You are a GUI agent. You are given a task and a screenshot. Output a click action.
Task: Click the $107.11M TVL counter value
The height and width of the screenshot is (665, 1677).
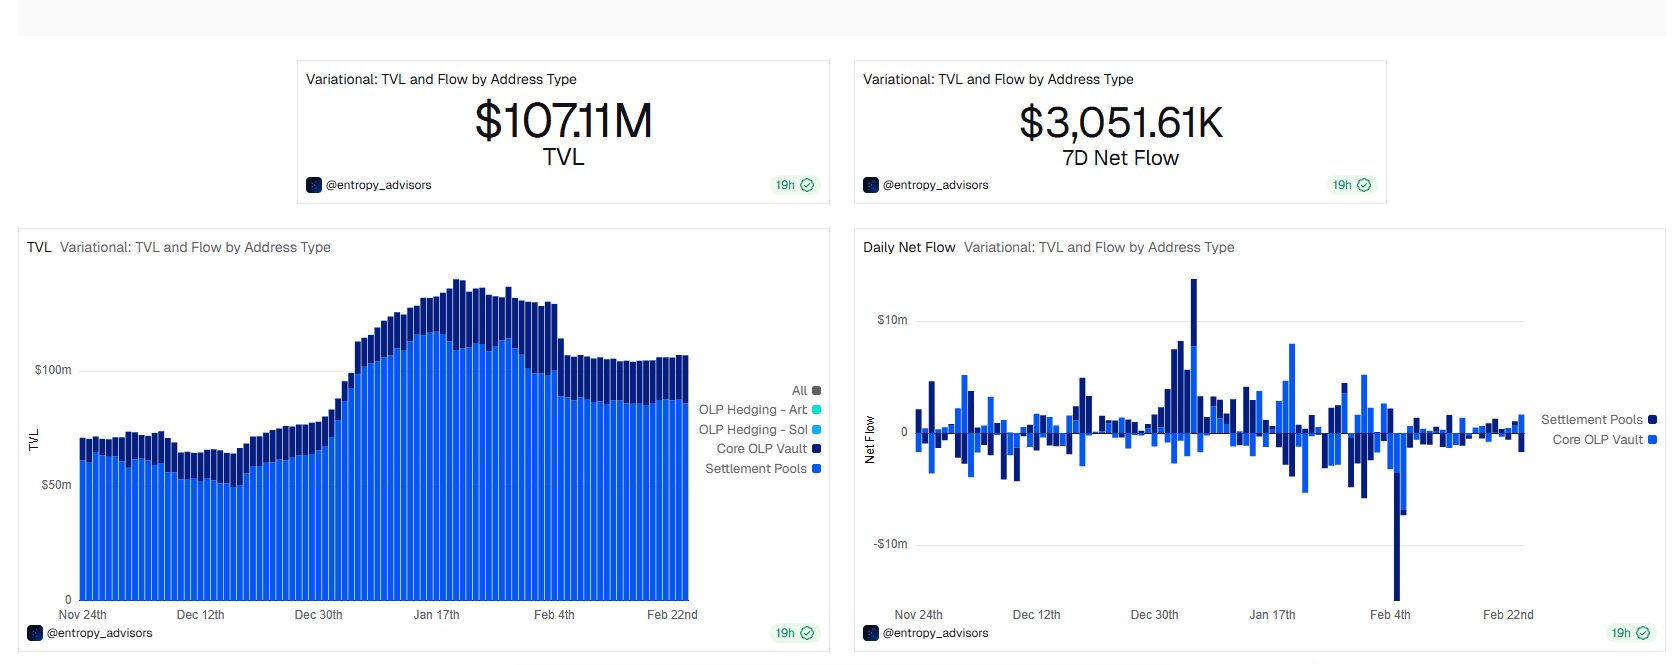(x=563, y=122)
